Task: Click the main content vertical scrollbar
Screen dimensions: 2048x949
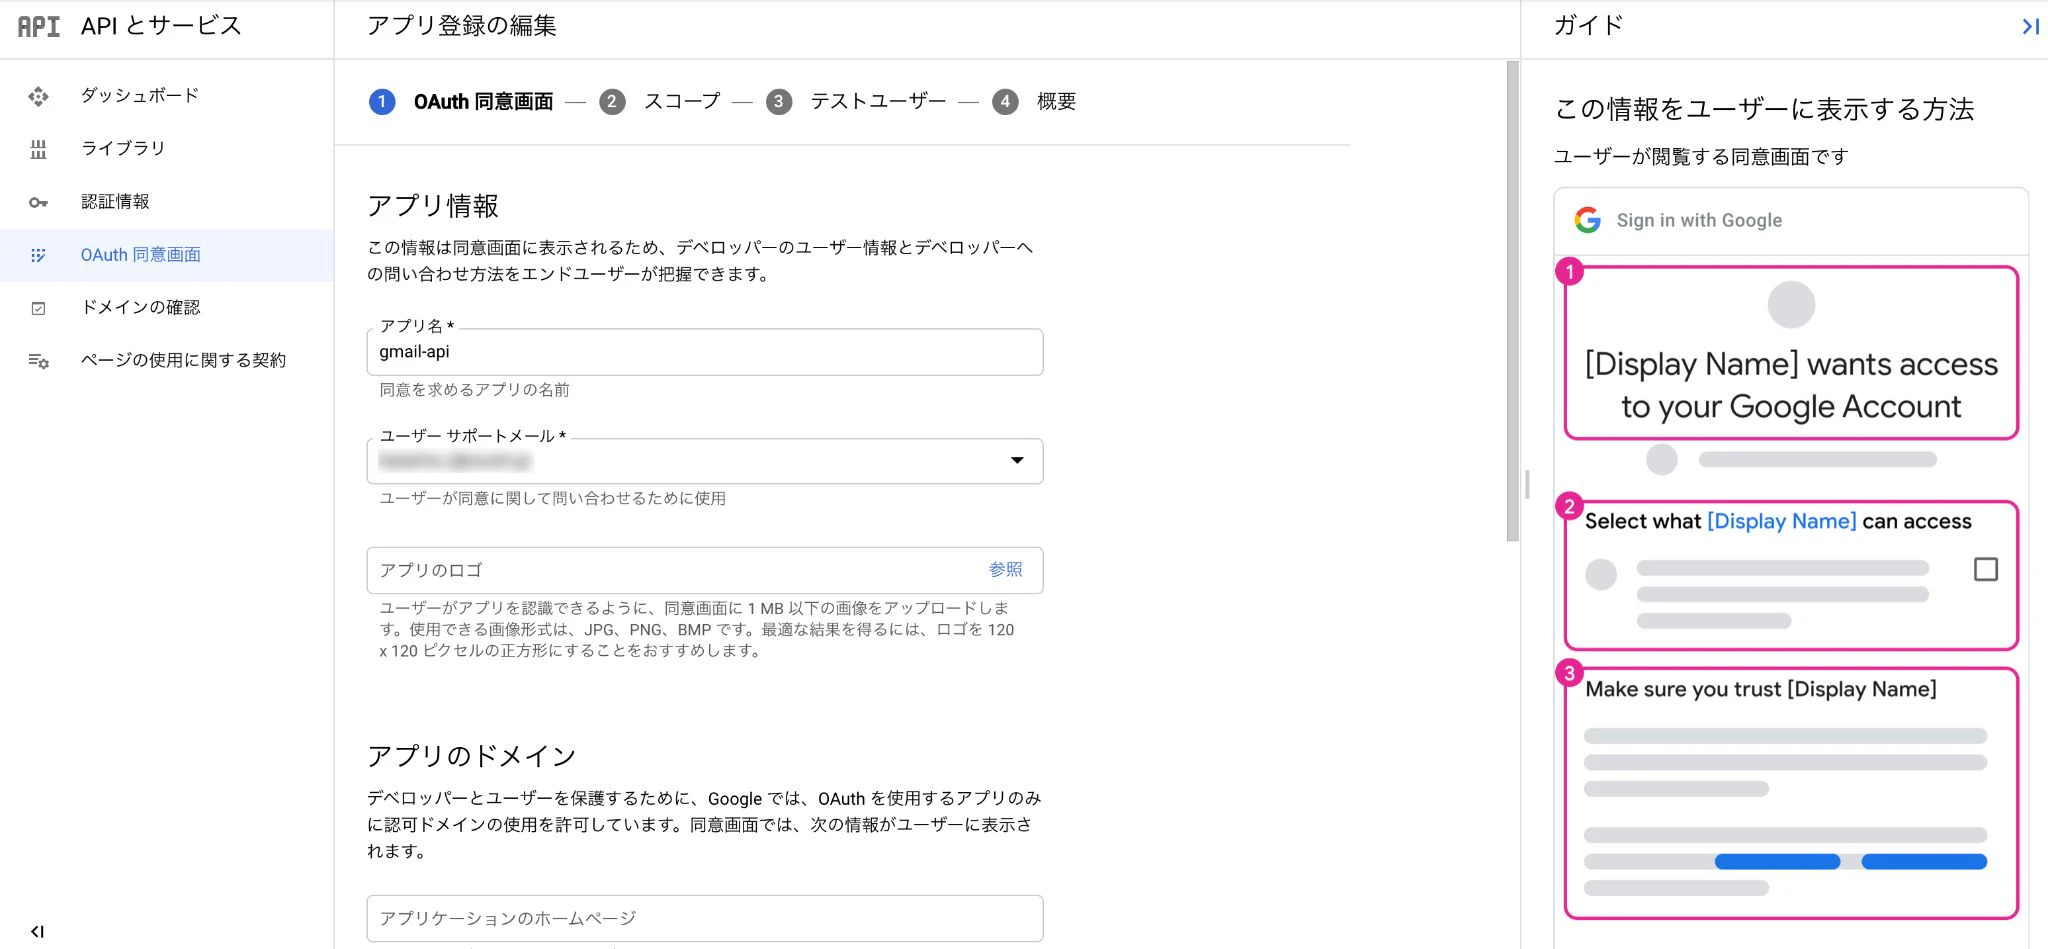Action: pyautogui.click(x=1512, y=301)
